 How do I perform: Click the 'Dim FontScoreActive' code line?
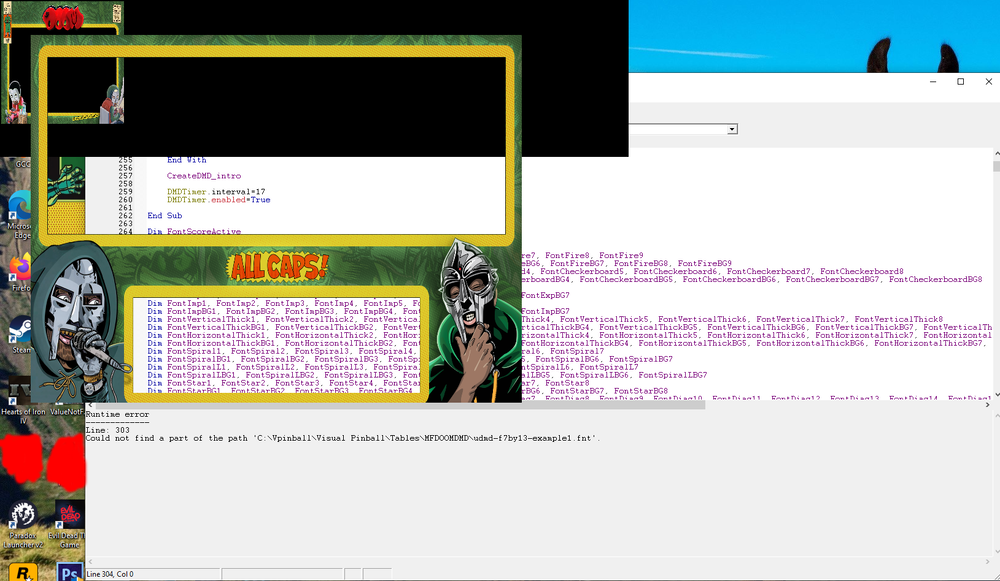click(194, 232)
